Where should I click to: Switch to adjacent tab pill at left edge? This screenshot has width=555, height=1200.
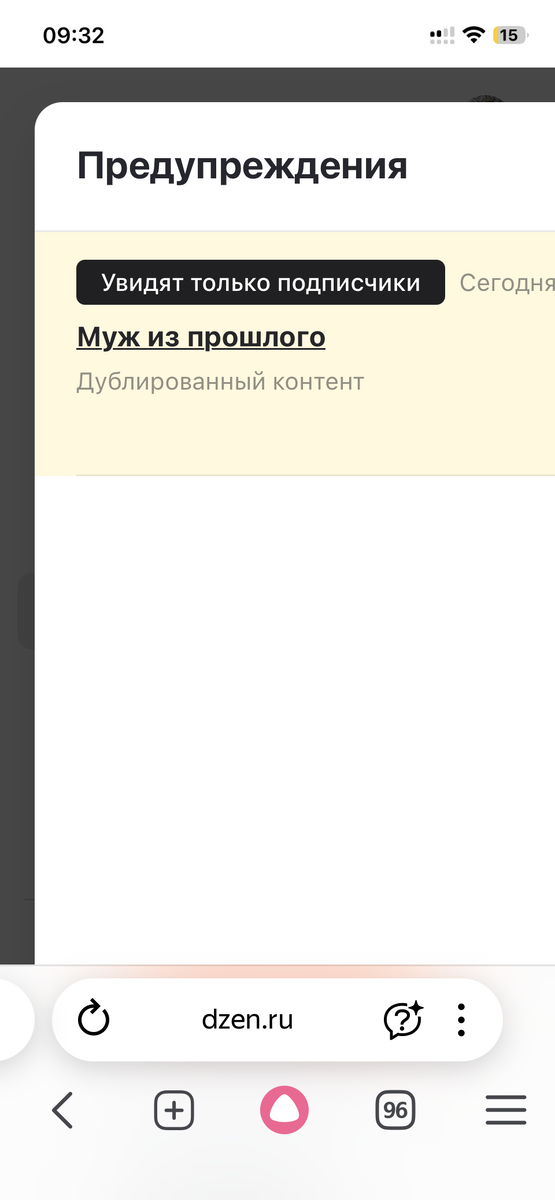click(x=16, y=1020)
